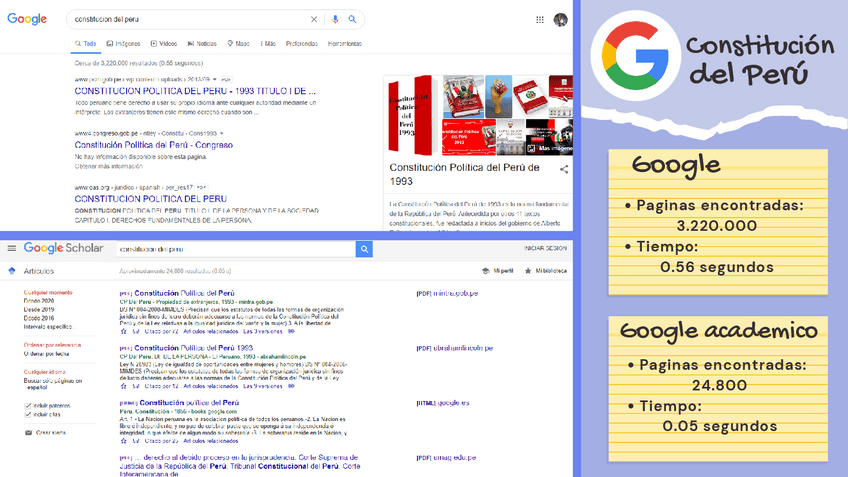Open 'Constitución Política del Perú 1993' Scholar title
This screenshot has width=848, height=477.
194,348
